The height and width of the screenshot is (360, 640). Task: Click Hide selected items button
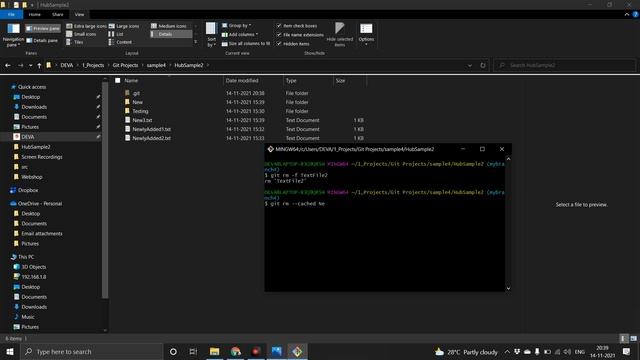[x=340, y=35]
